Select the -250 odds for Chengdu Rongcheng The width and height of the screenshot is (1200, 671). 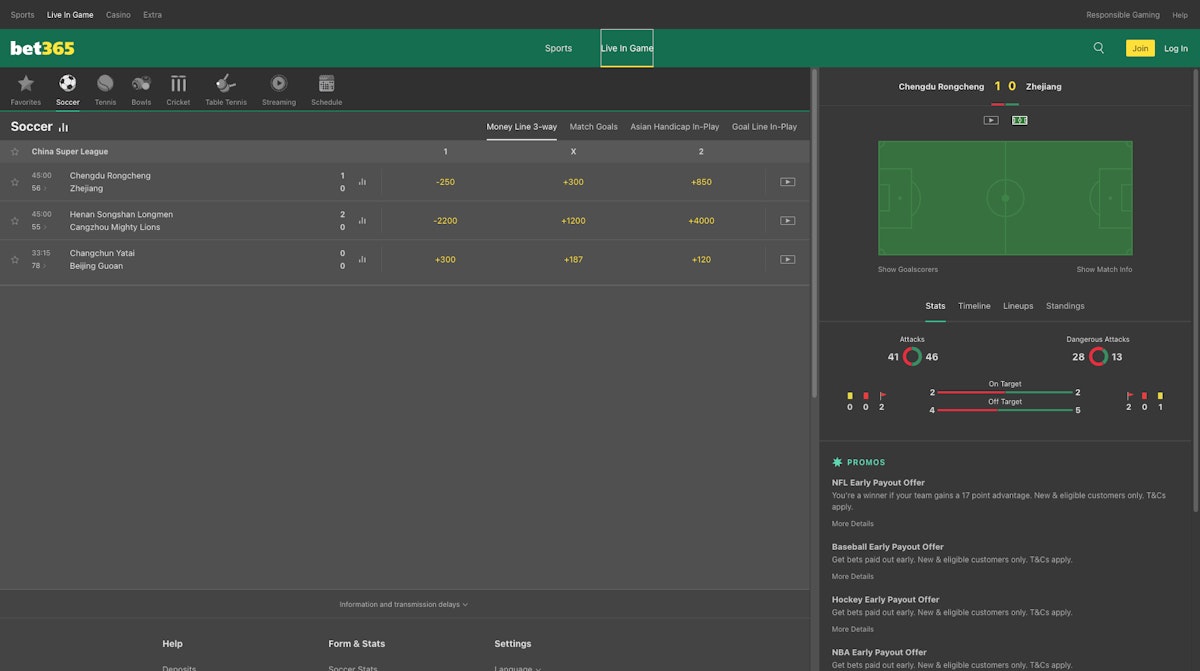pyautogui.click(x=445, y=182)
